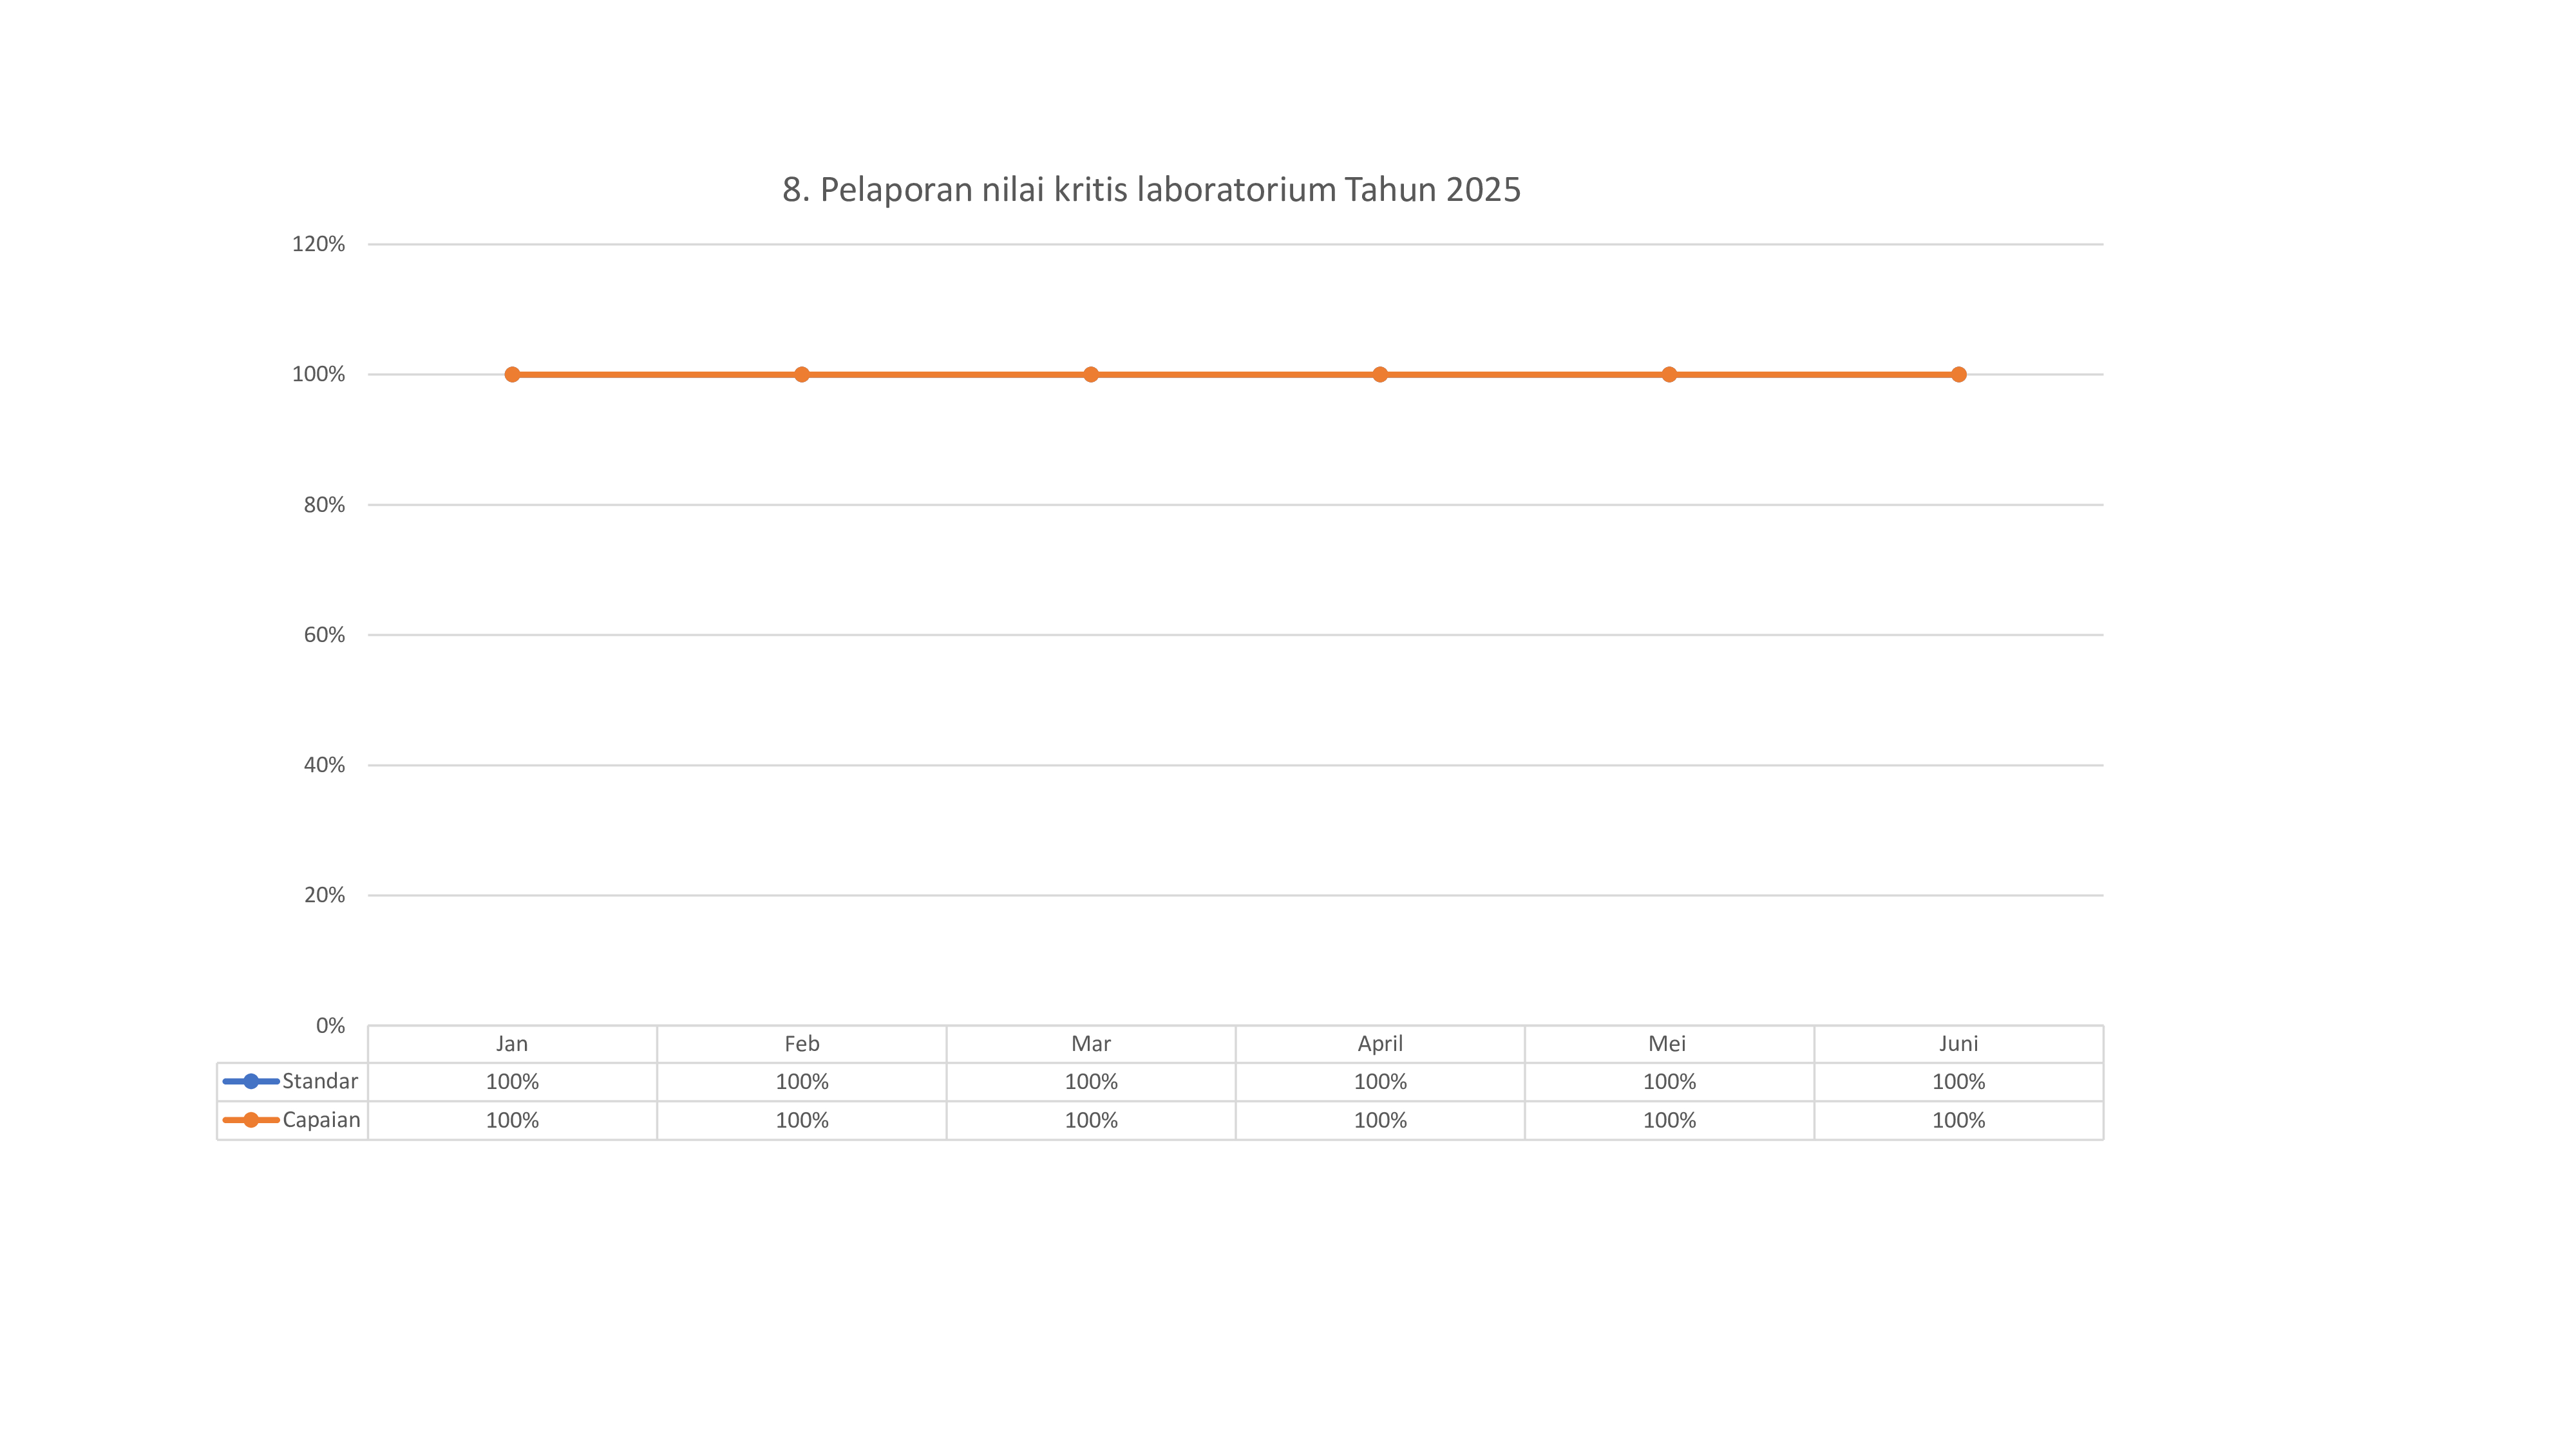Select the Standar legend label
The image size is (2576, 1449).
[x=320, y=1081]
